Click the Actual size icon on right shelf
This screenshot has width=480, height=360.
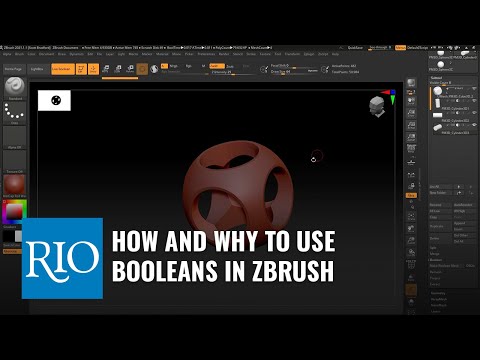pos(411,125)
